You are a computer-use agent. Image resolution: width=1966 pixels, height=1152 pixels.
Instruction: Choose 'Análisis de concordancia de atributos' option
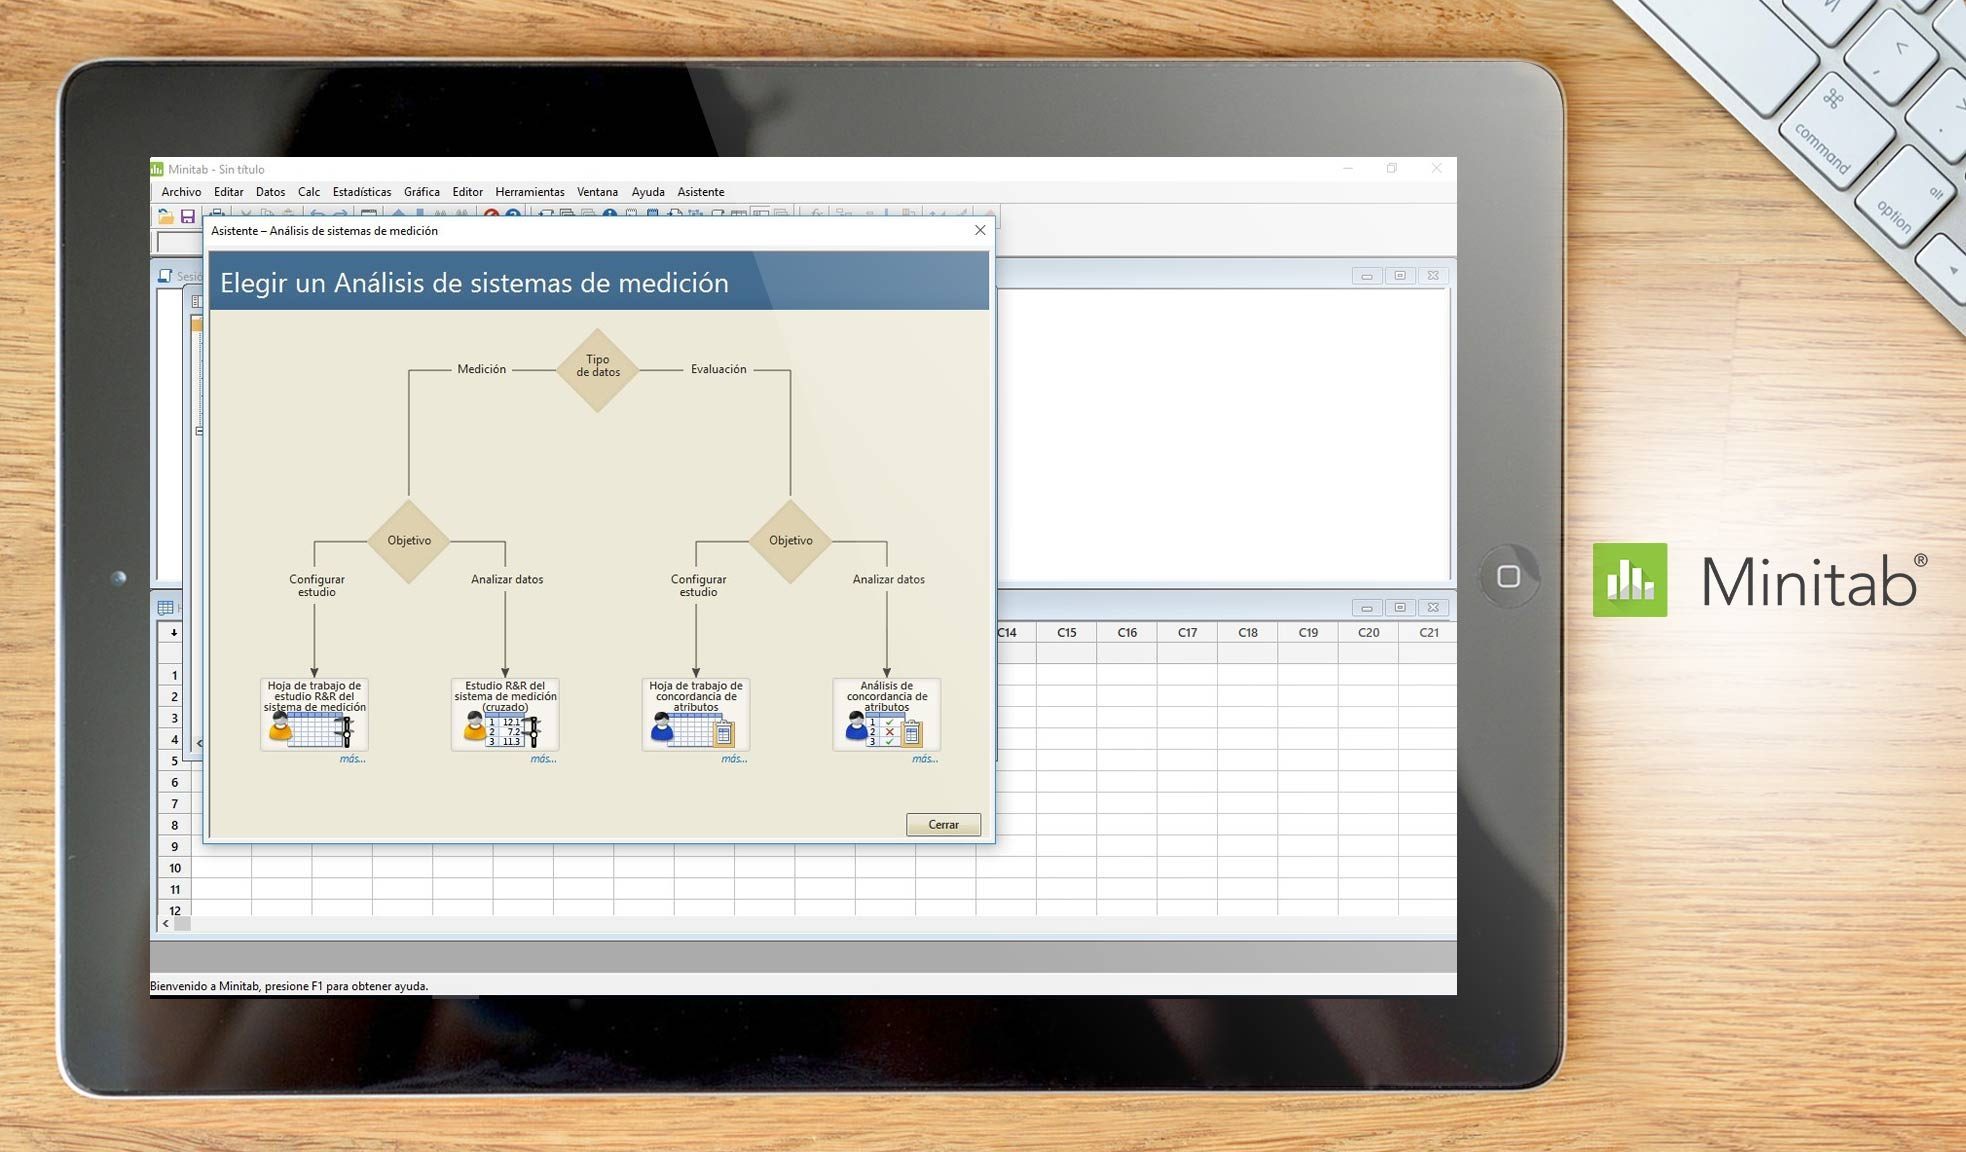(x=885, y=715)
